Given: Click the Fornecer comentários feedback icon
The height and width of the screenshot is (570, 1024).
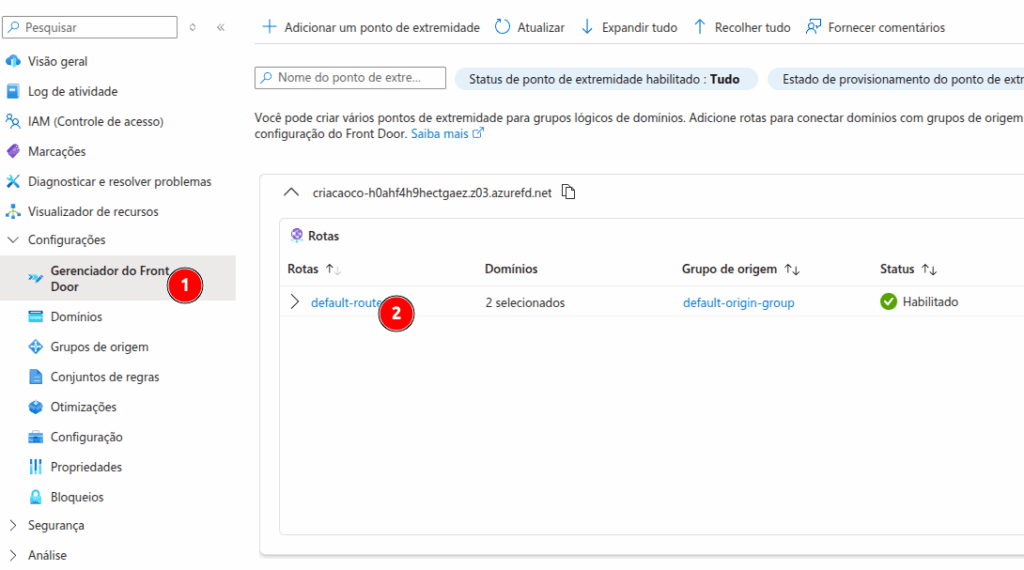Looking at the screenshot, I should tap(814, 27).
